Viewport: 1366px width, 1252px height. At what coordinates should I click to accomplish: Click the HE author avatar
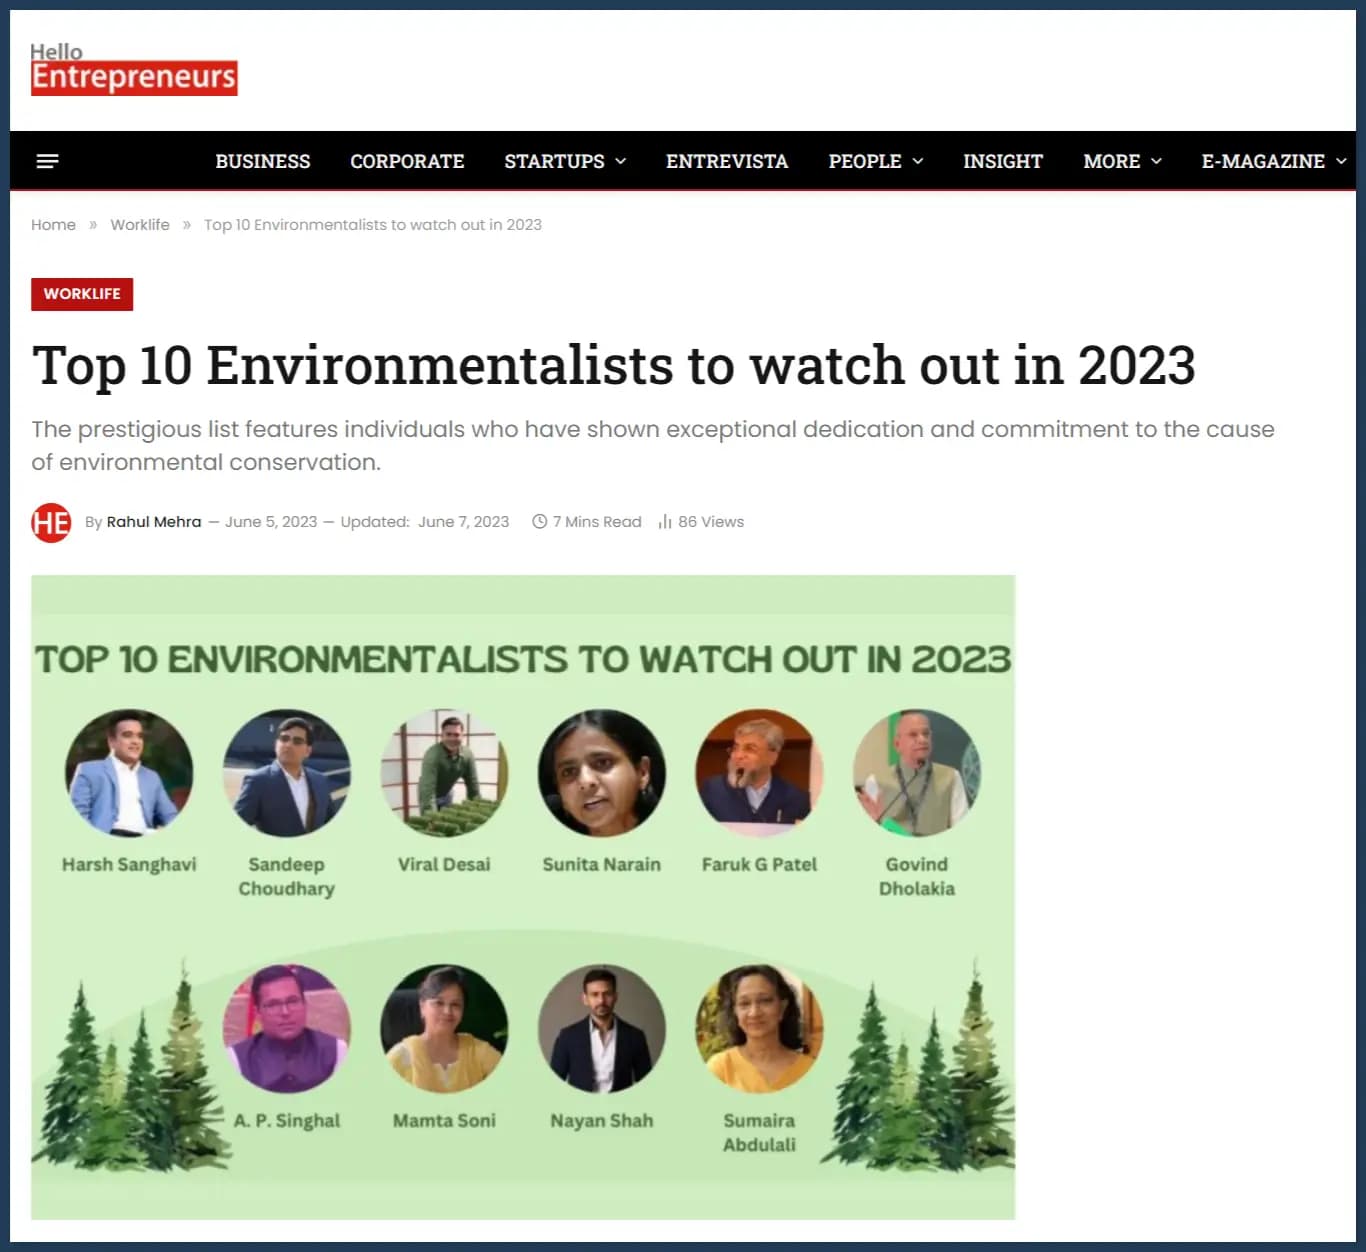click(51, 521)
